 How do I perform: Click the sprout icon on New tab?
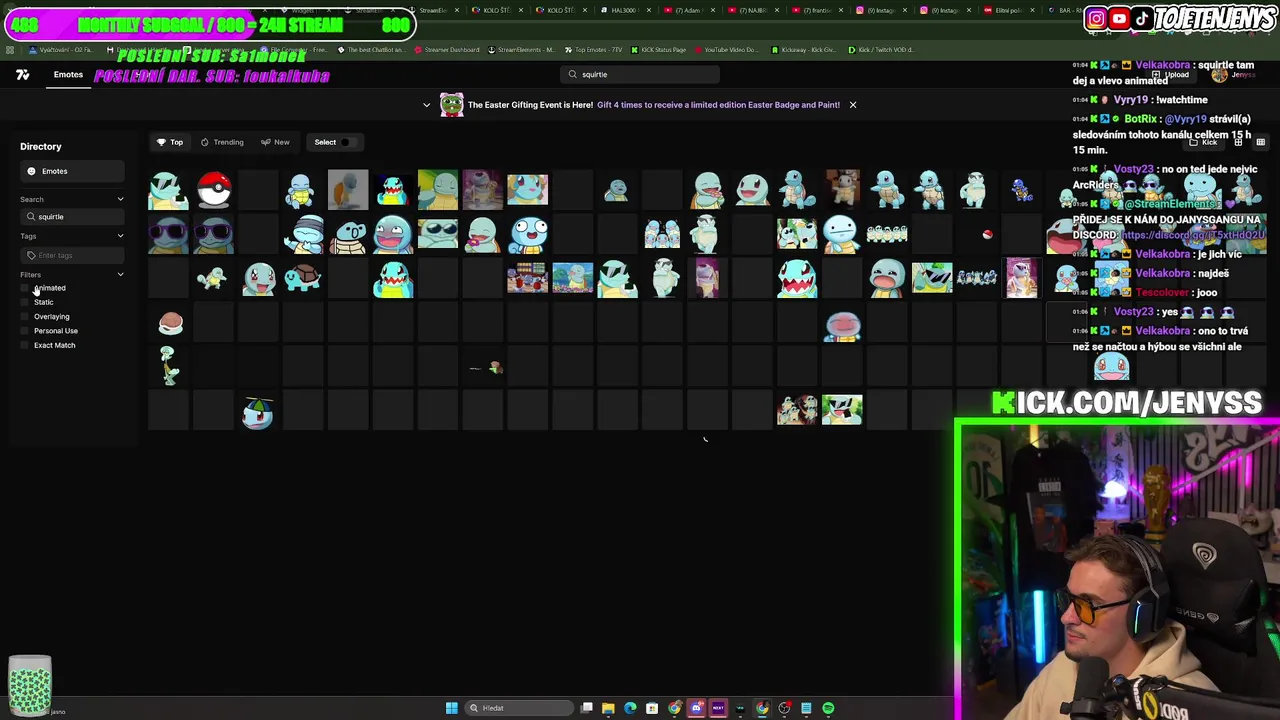pos(265,142)
